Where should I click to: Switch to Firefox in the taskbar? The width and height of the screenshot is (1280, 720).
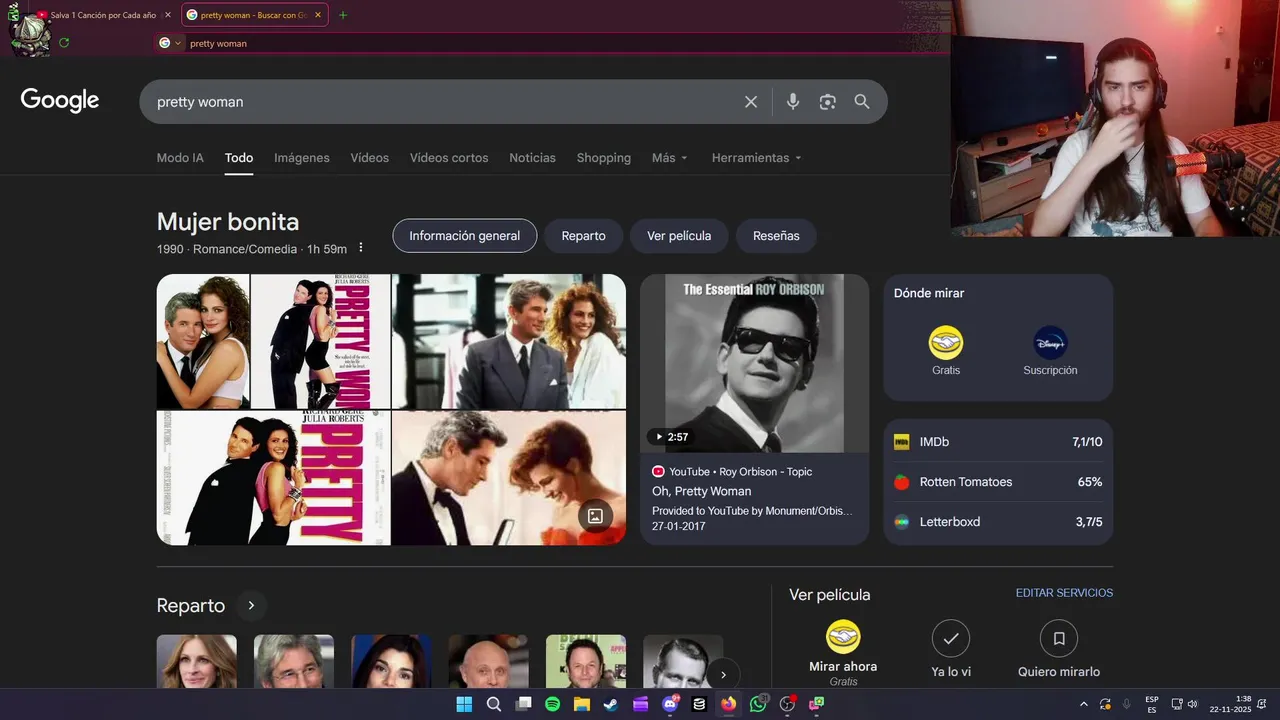(728, 704)
